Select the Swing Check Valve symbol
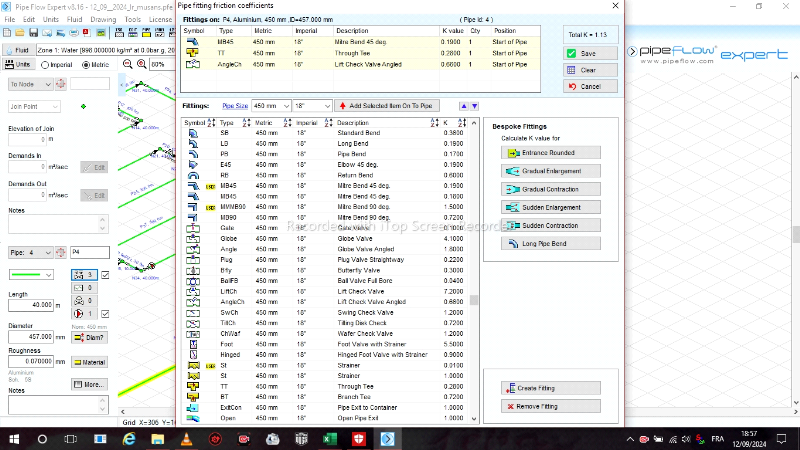This screenshot has height=450, width=800. (194, 312)
